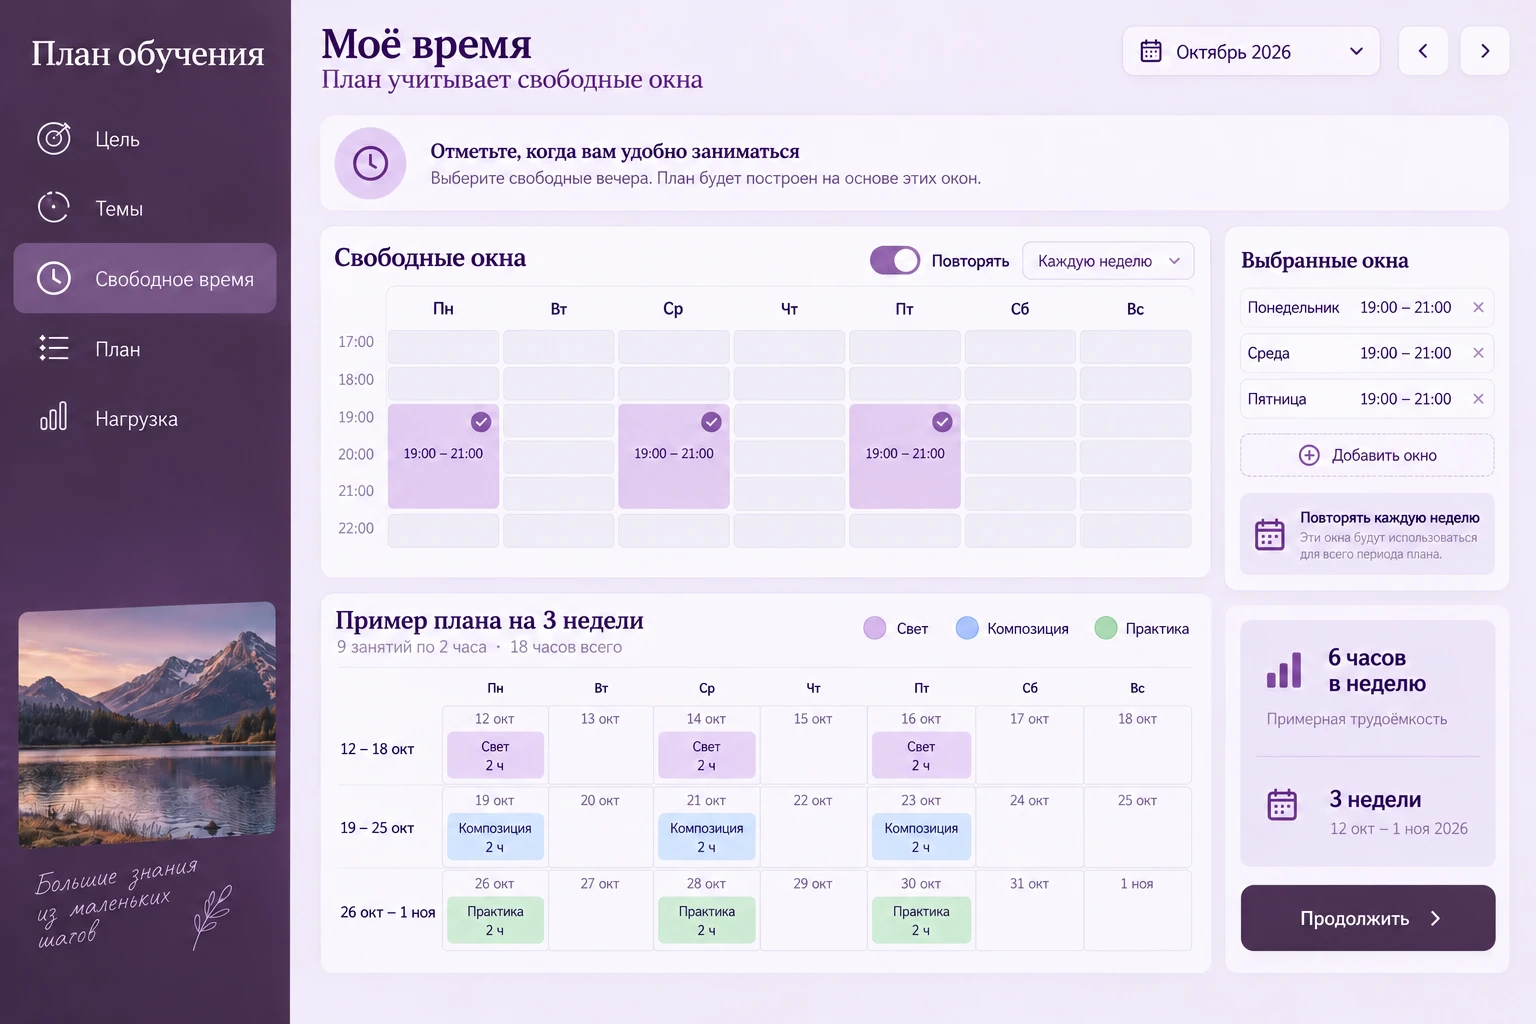
Task: Uncheck the Monday 19:00 – 21:00 slot
Action: 481,422
